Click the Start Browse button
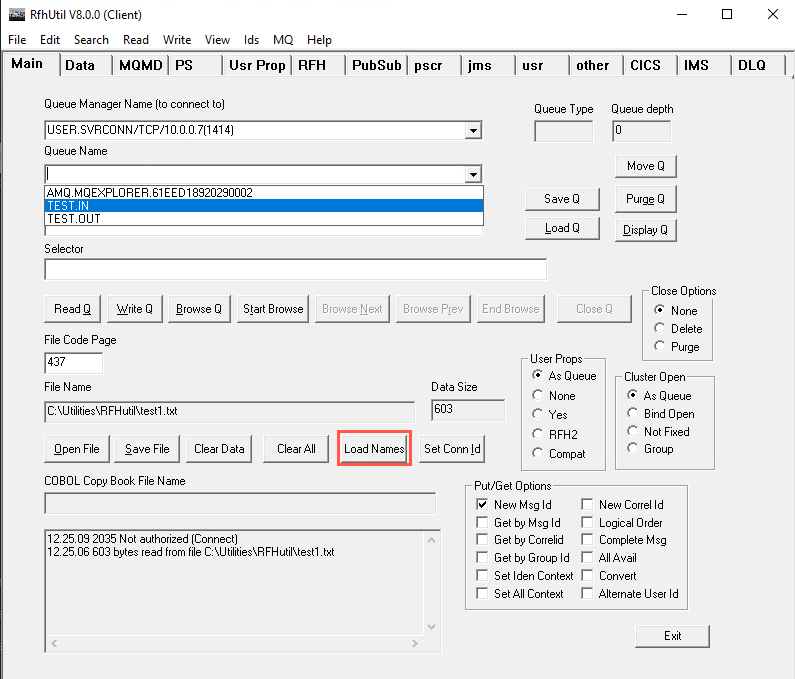This screenshot has height=679, width=795. (273, 309)
